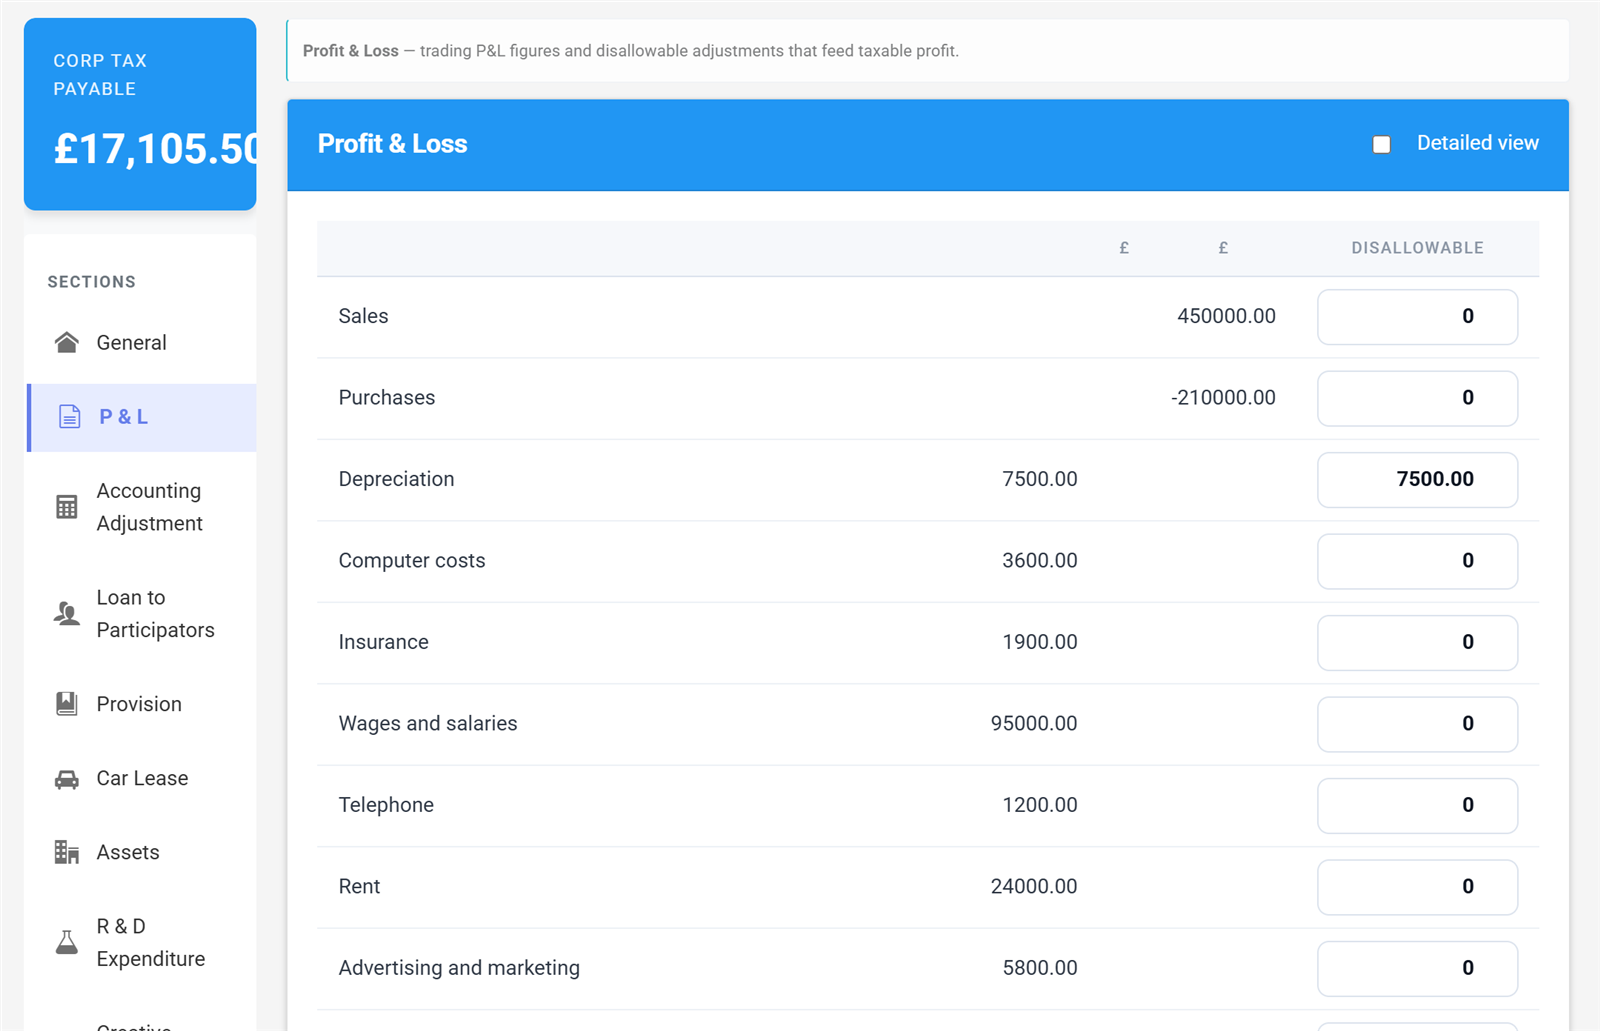Screen dimensions: 1600x1031
Task: Open the Accounting Adjustment section
Action: click(141, 507)
